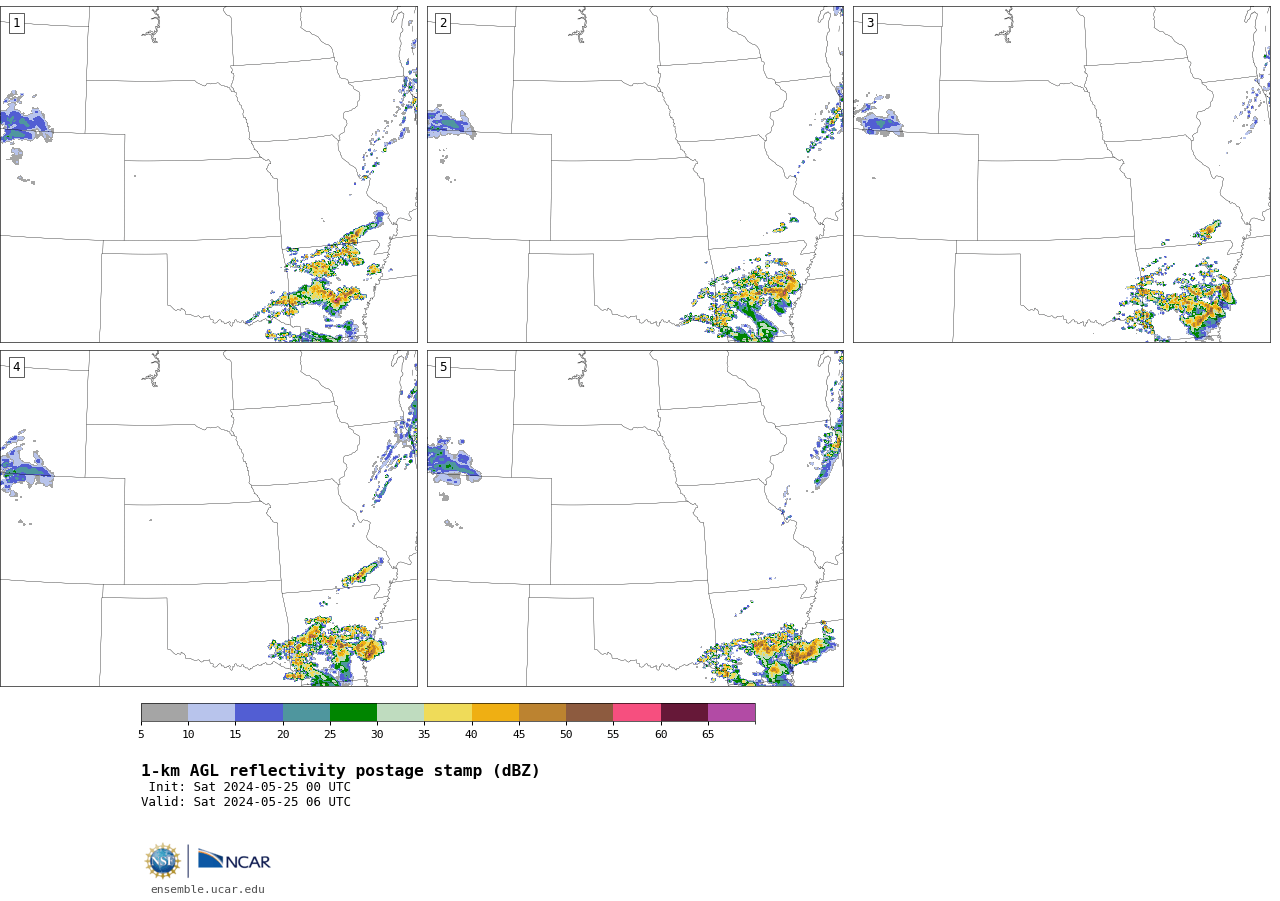Screen dimensions: 1280x901
Task: Open ensemble member 5 reflectivity map
Action: coord(635,518)
